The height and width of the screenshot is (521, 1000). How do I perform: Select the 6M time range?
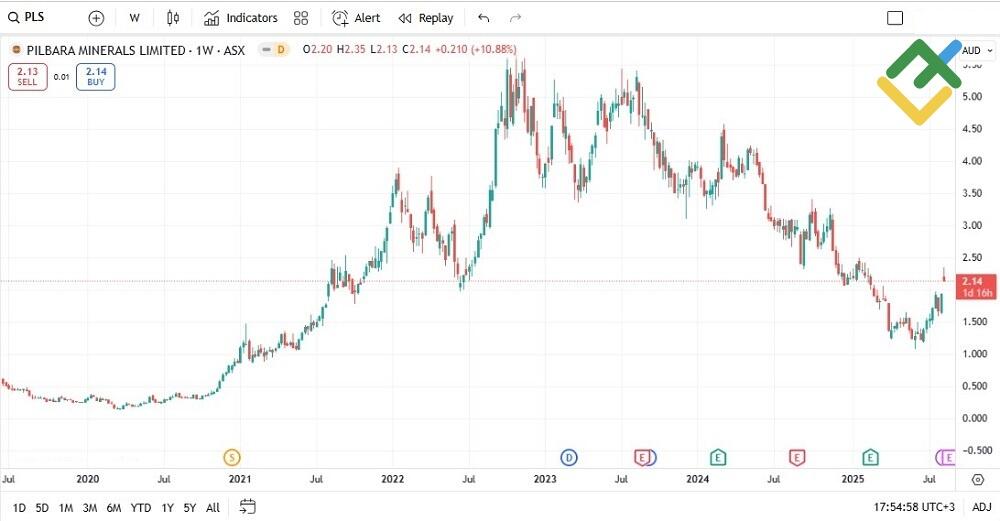[x=114, y=508]
